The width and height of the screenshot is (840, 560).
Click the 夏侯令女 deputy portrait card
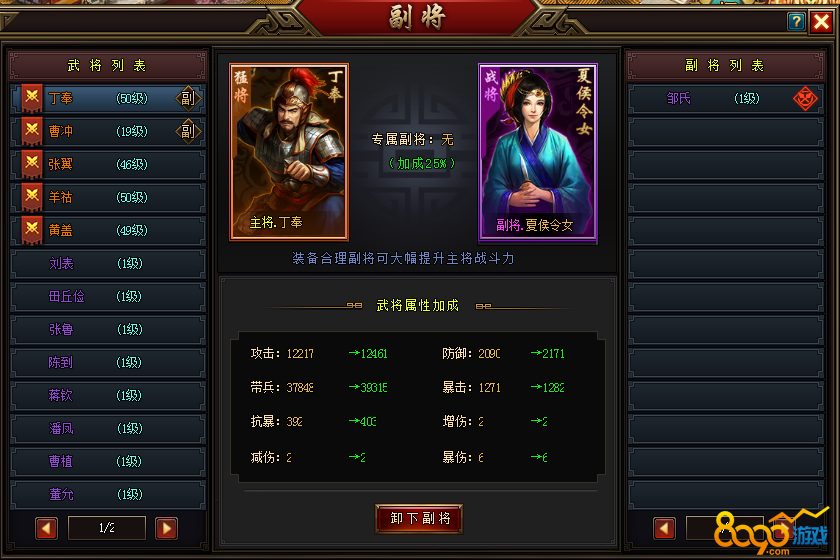point(538,153)
